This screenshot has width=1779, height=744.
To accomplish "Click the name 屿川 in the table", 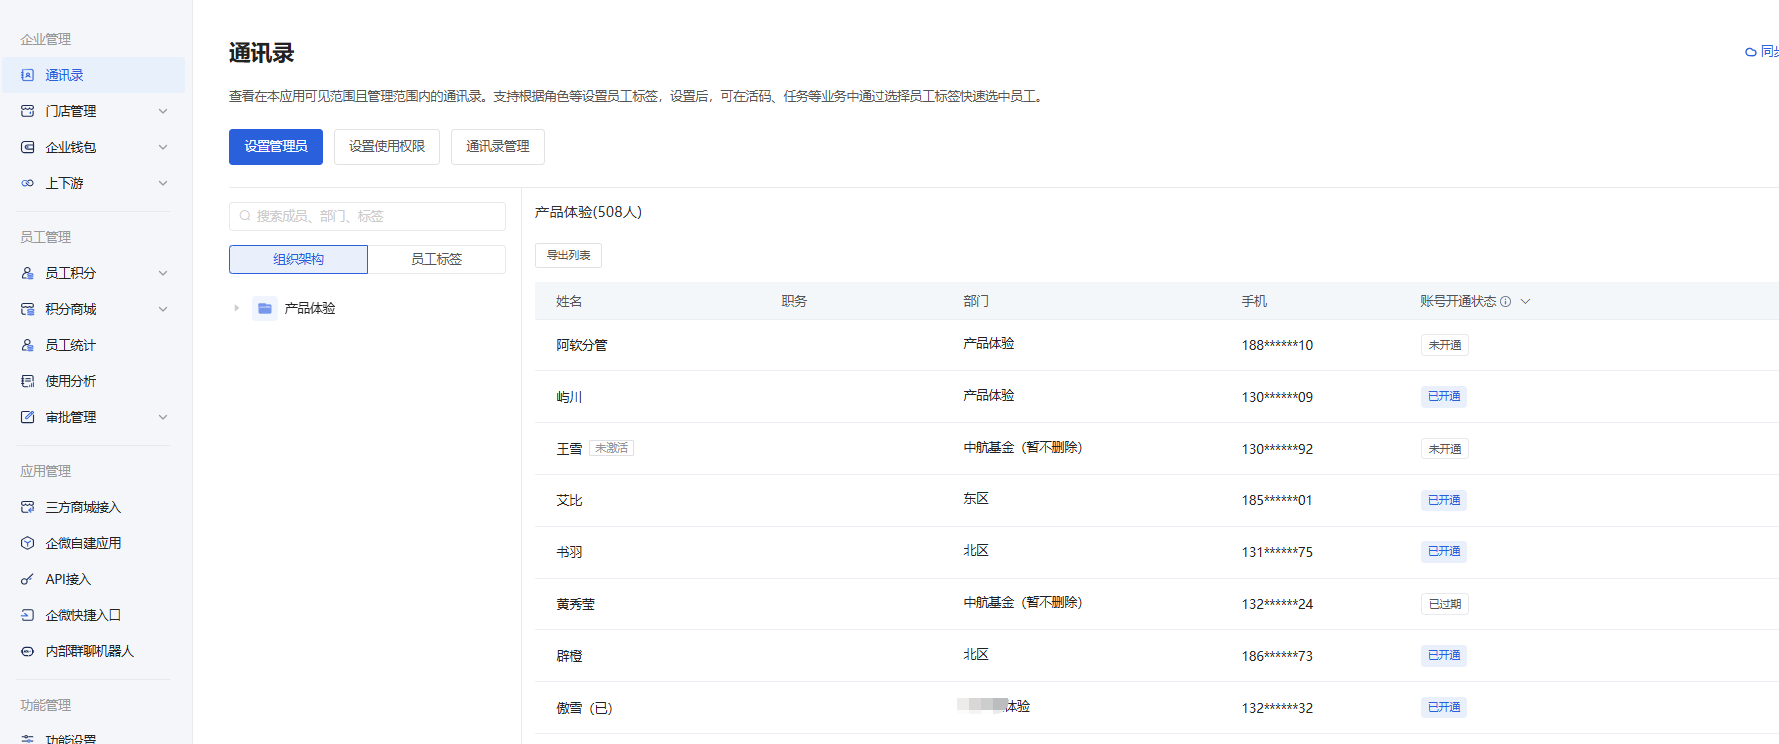I will (569, 397).
